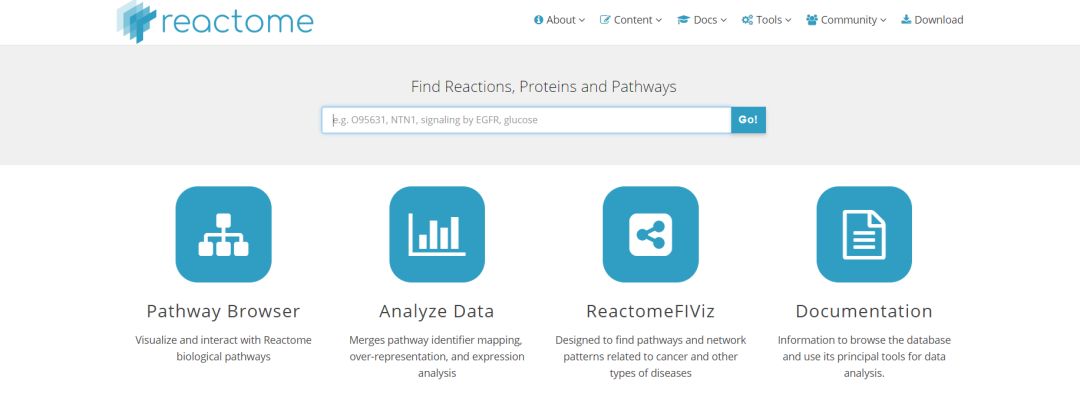
Task: Open the Pathway Browser hierarchy icon
Action: (x=223, y=234)
